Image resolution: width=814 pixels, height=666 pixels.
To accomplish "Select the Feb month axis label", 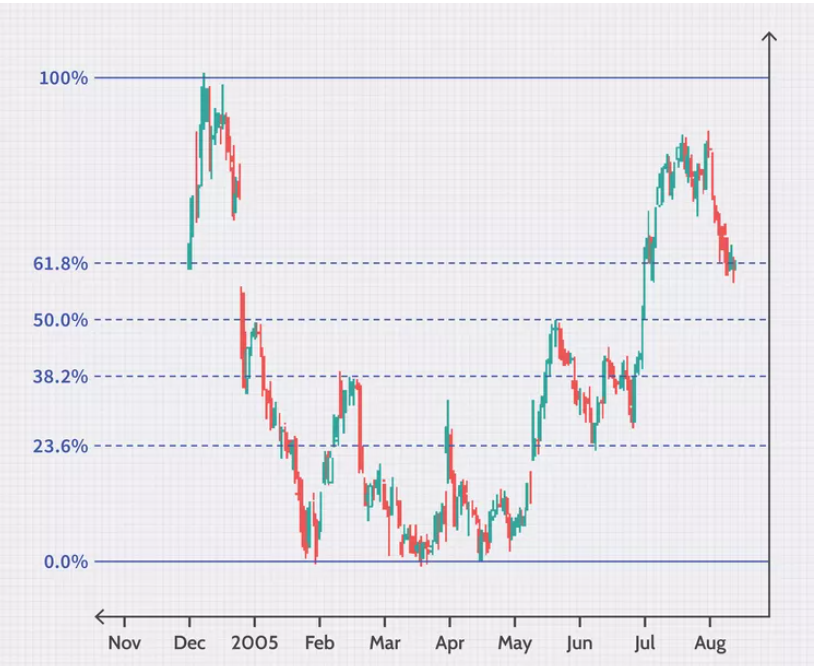I will pos(319,643).
